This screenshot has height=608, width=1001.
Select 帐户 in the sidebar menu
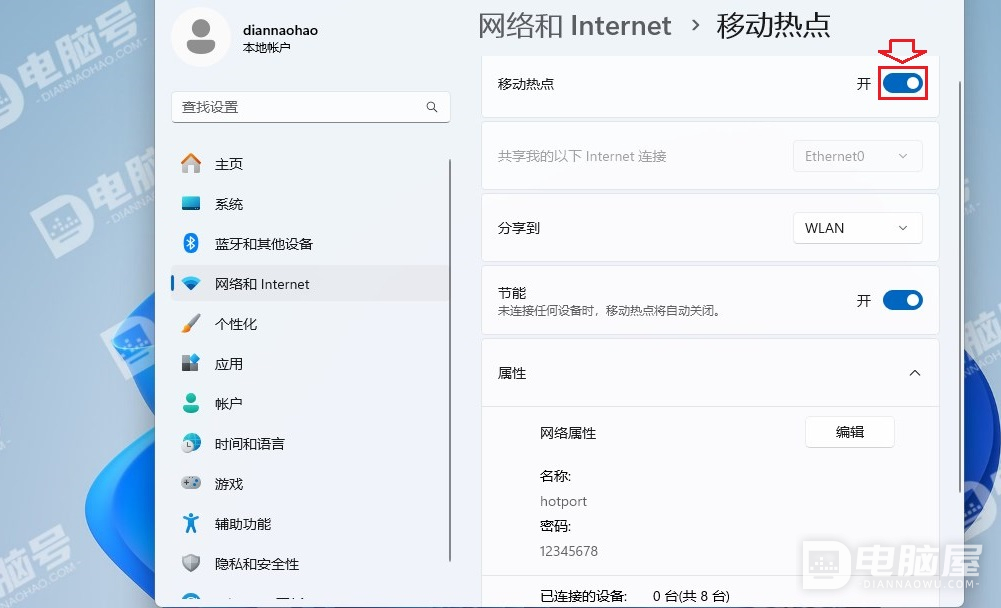tap(227, 403)
